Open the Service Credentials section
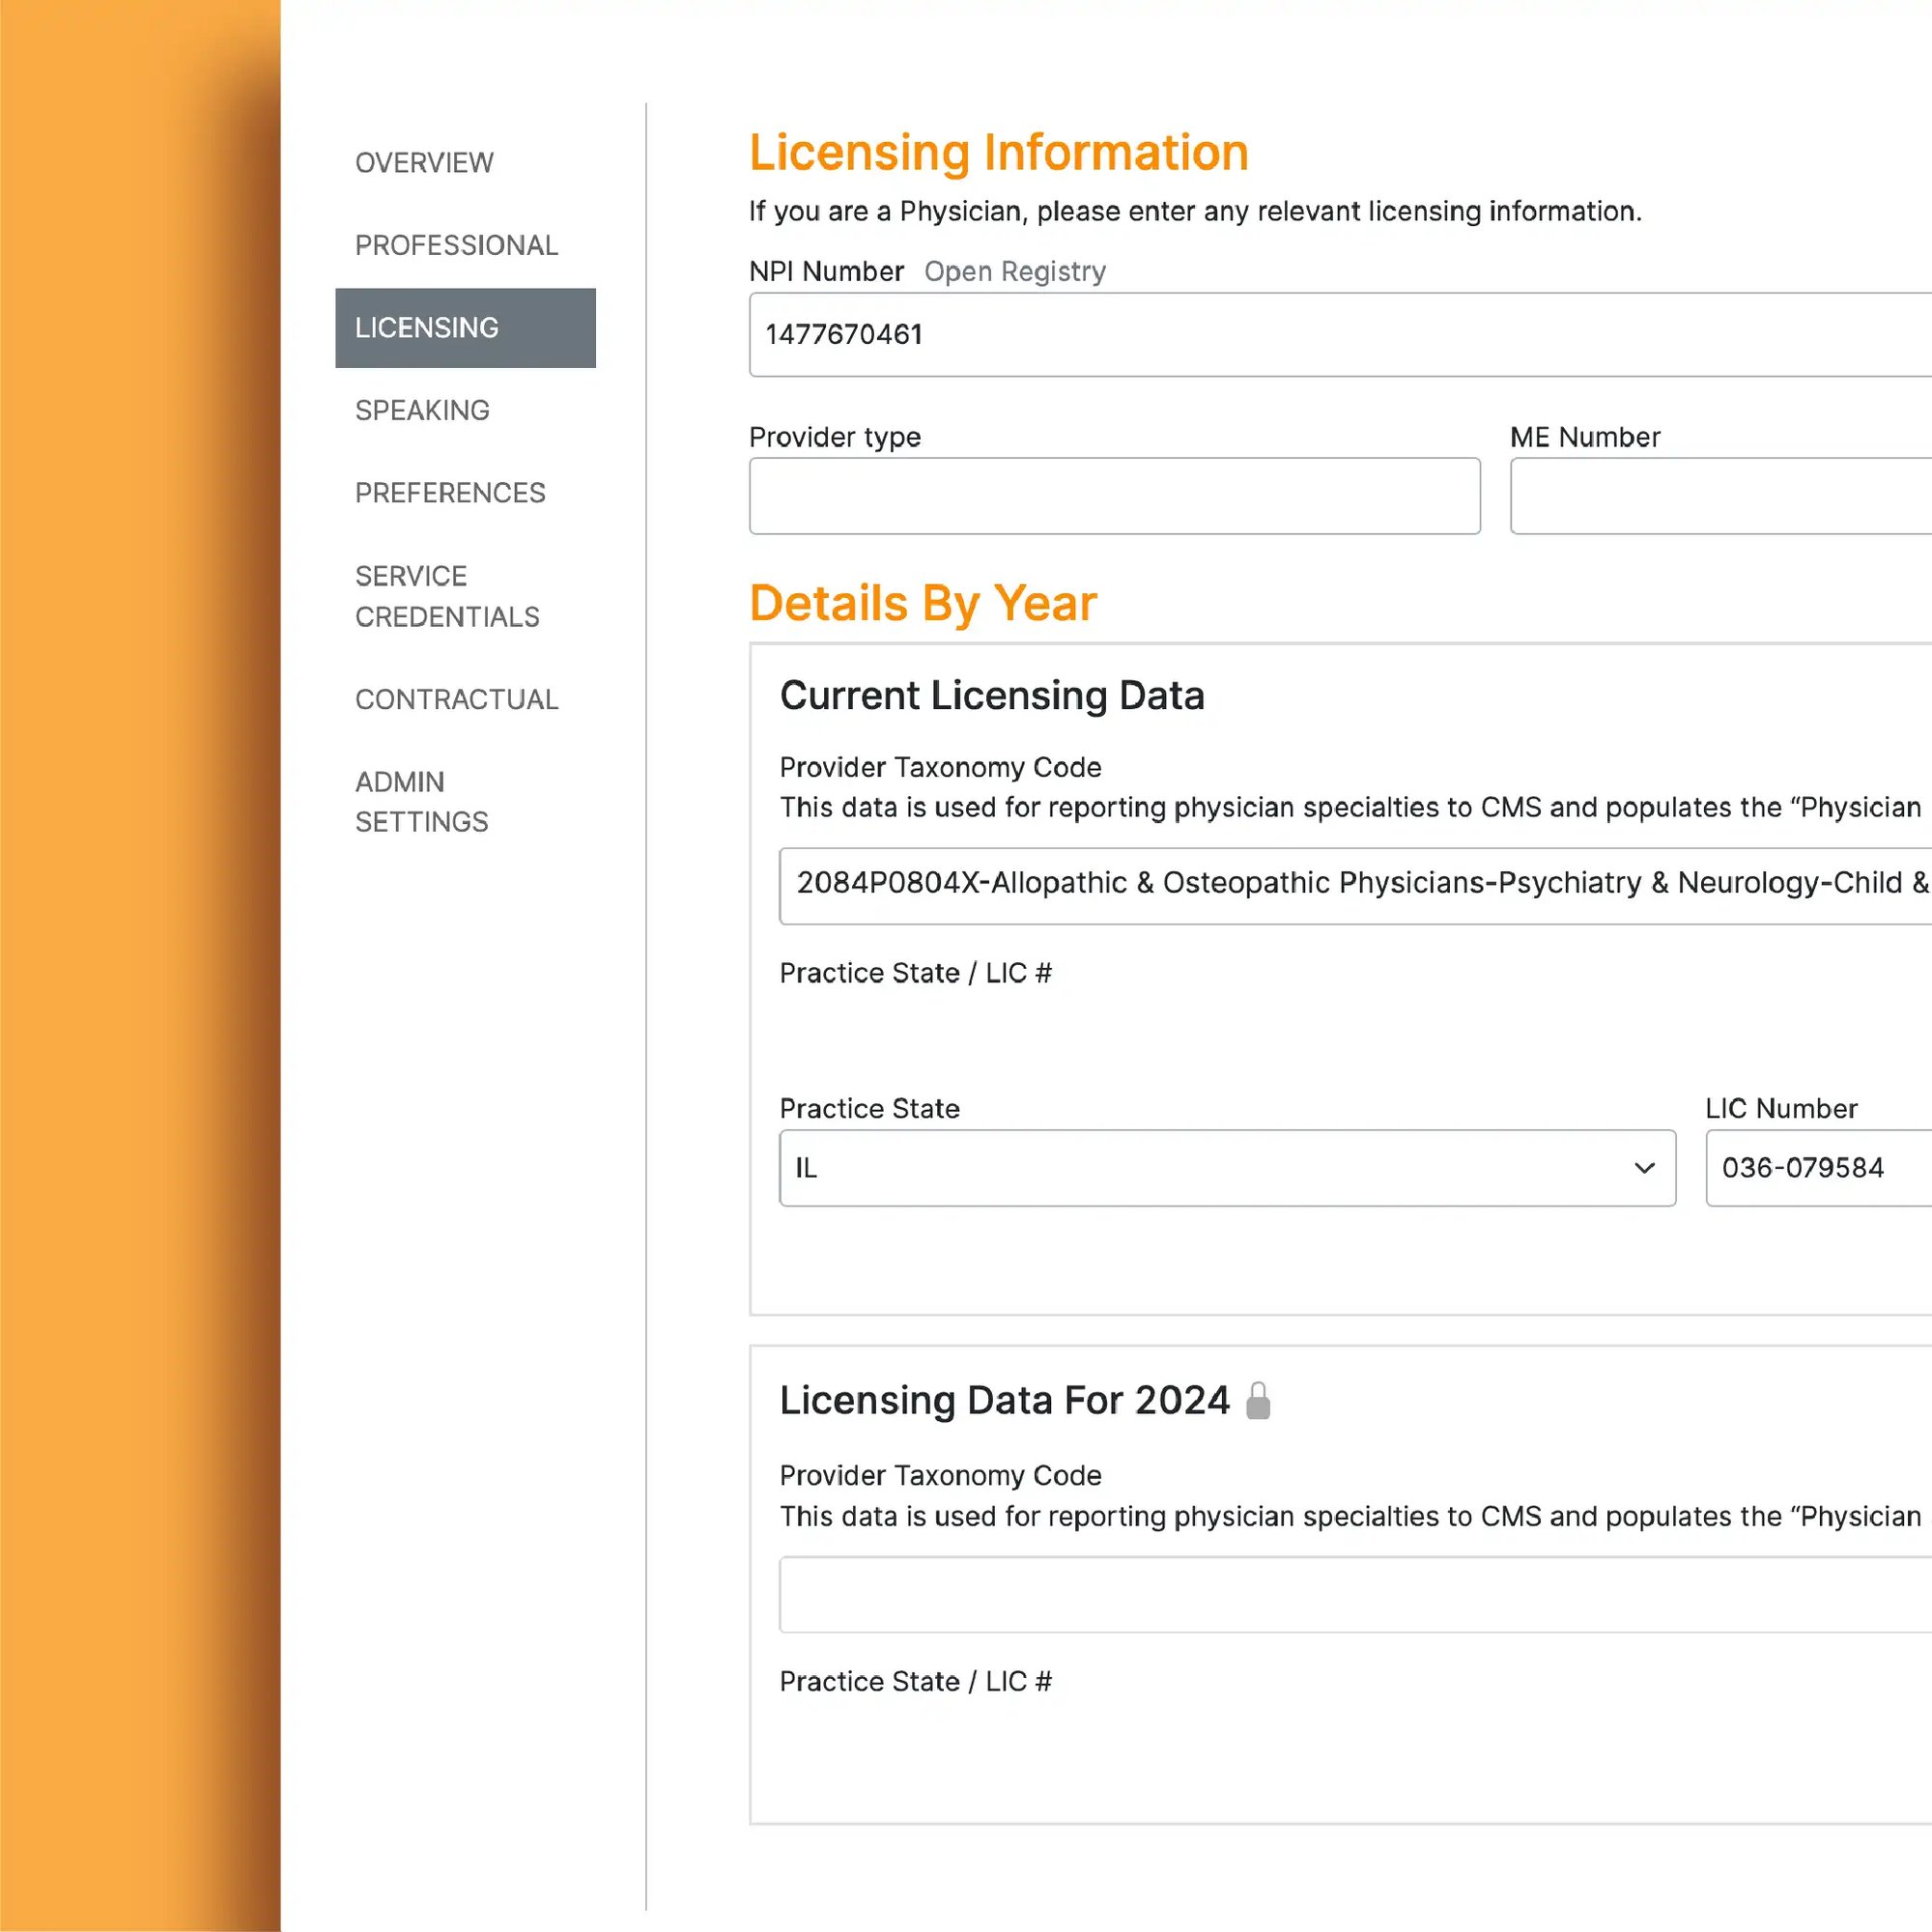1932x1932 pixels. [447, 596]
